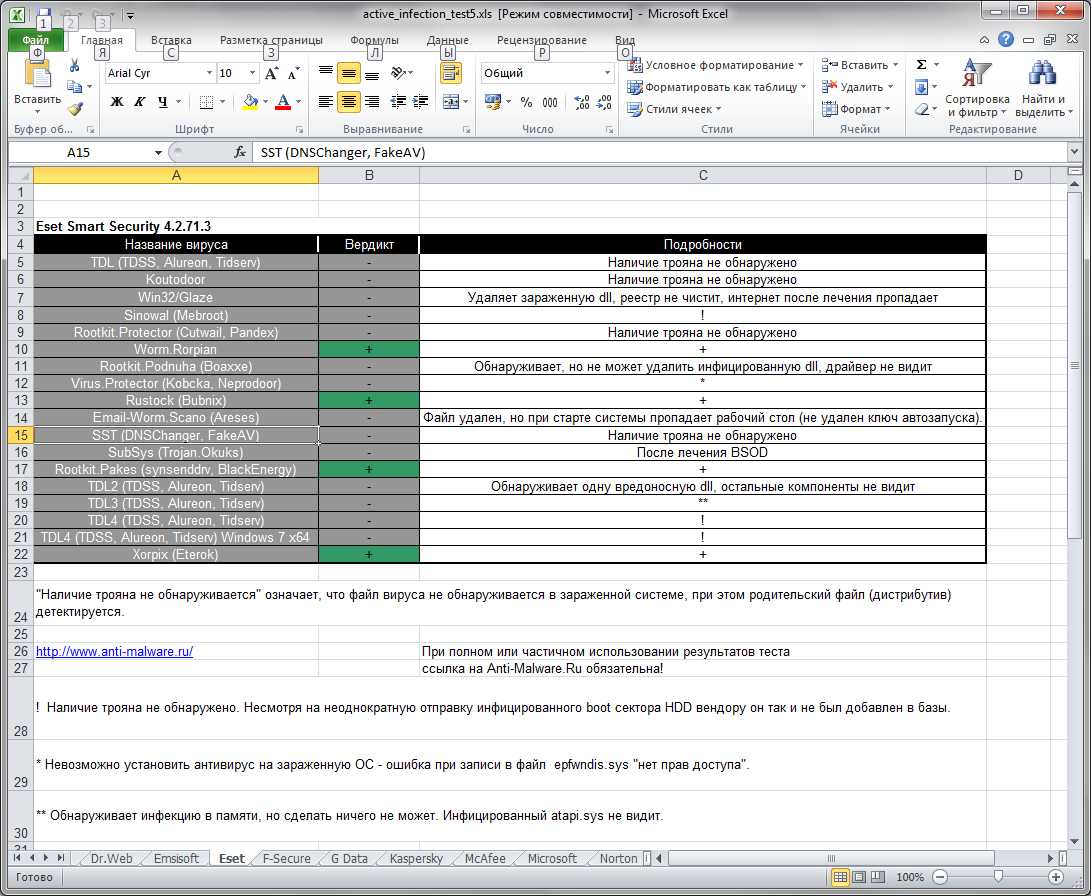Screen dimensions: 1091x896
Task: Click the fx insert function icon
Action: 239,152
